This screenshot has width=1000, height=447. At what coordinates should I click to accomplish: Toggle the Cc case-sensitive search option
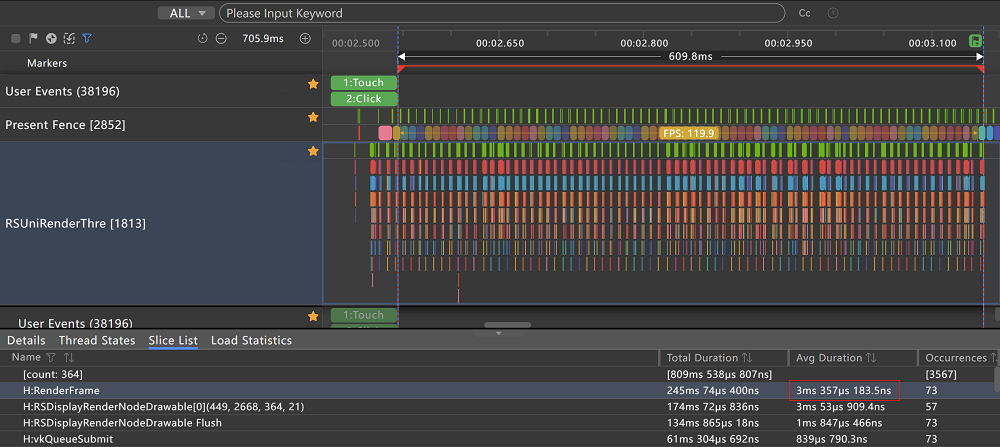click(x=805, y=13)
